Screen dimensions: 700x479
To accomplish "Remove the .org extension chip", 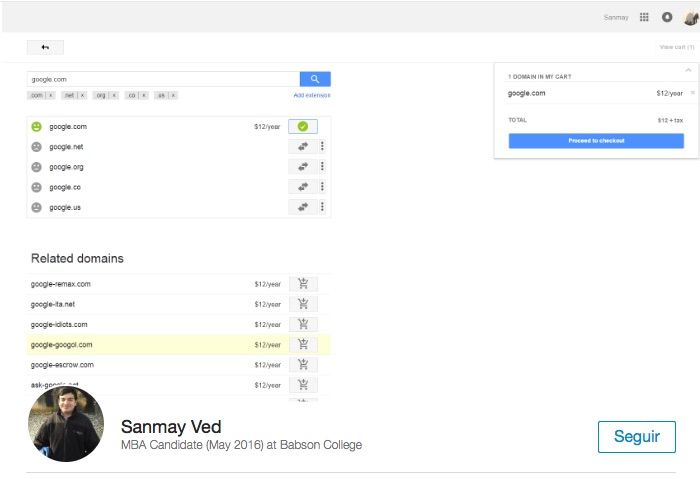I will point(114,95).
